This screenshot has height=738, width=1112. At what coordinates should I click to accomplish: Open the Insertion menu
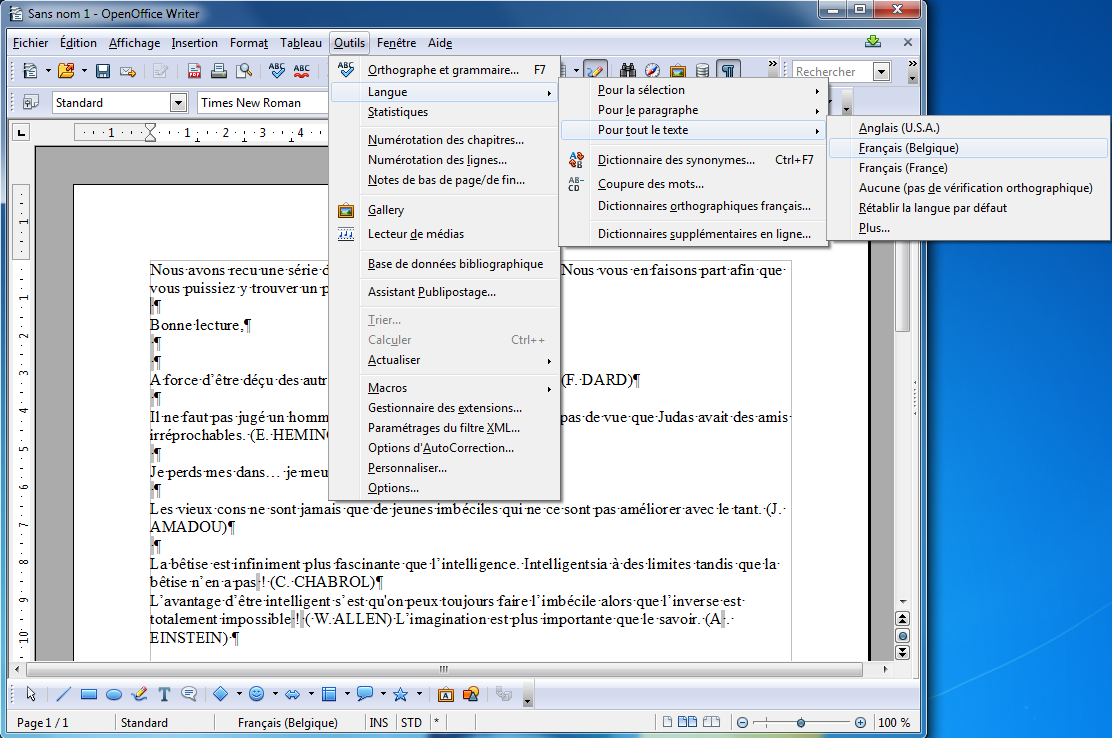194,43
